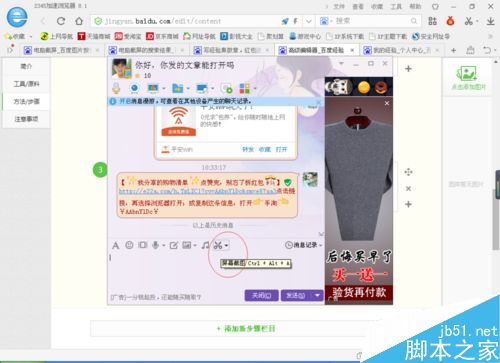
Task: Expand send file dropdown arrow
Action: tap(188, 89)
